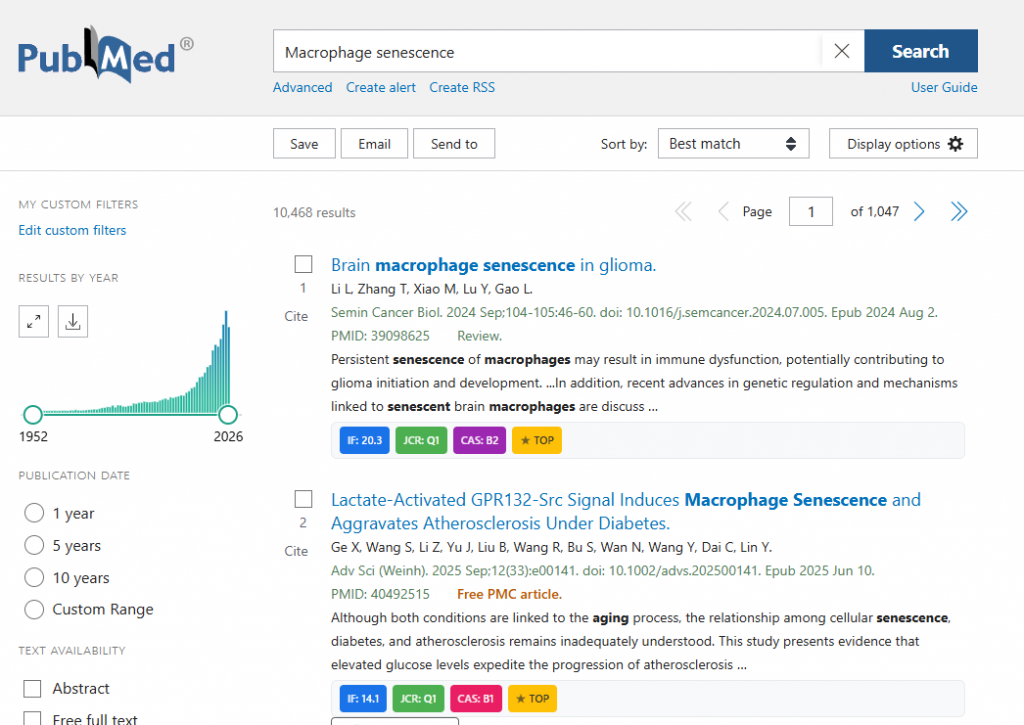Click the Semin Cancer Biol. 2024 citation line
Viewport: 1024px width, 725px height.
(x=634, y=313)
